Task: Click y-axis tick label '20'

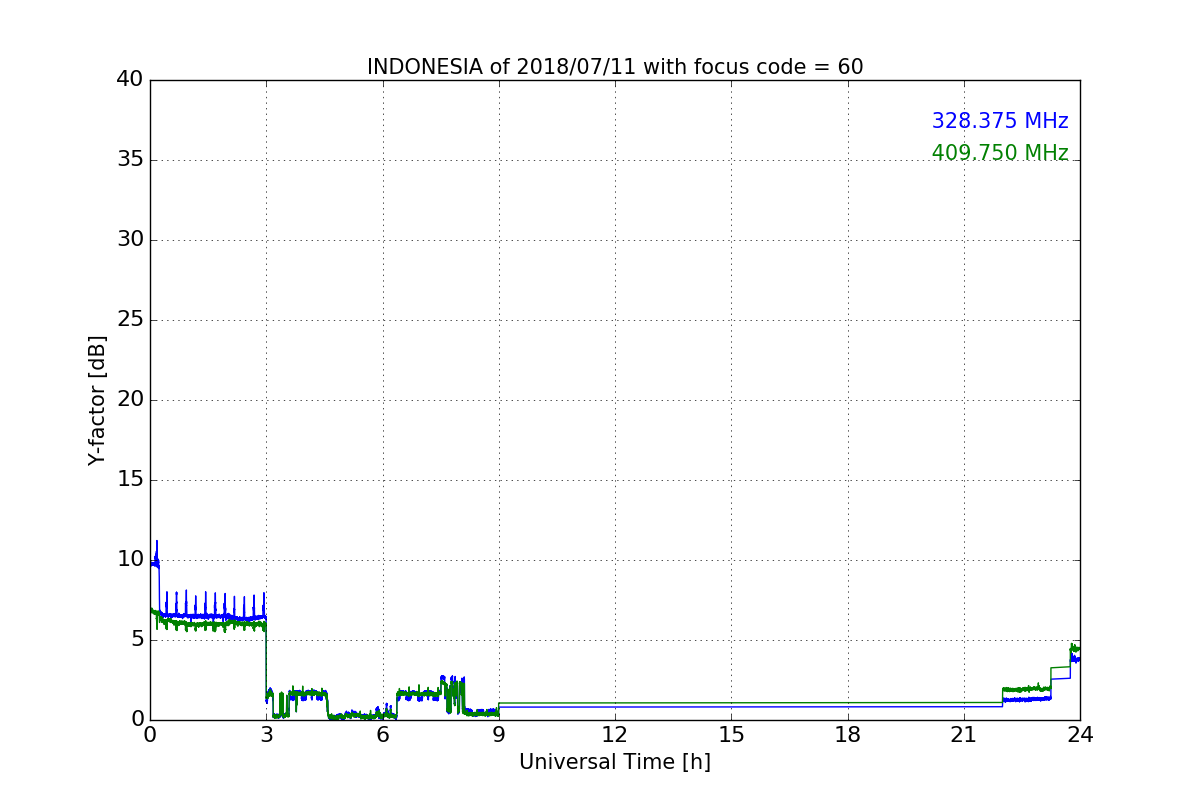Action: click(130, 399)
